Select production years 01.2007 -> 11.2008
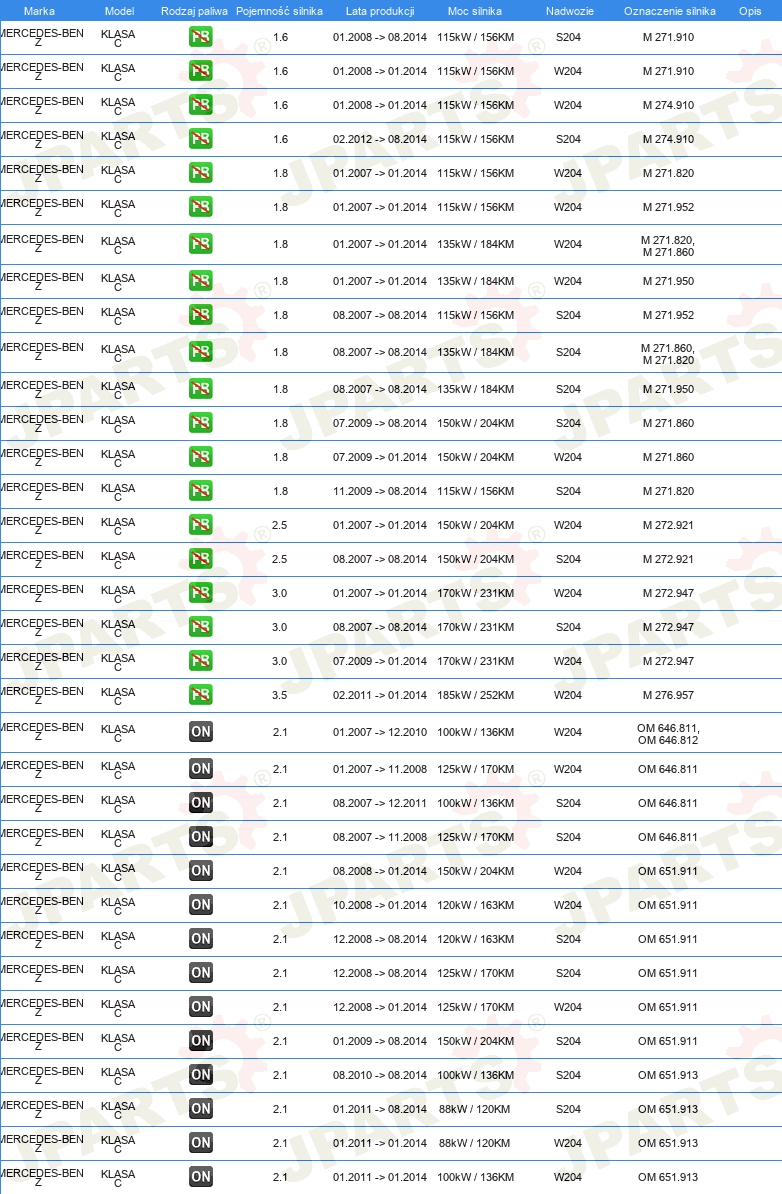Viewport: 782px width, 1194px height. coord(380,769)
